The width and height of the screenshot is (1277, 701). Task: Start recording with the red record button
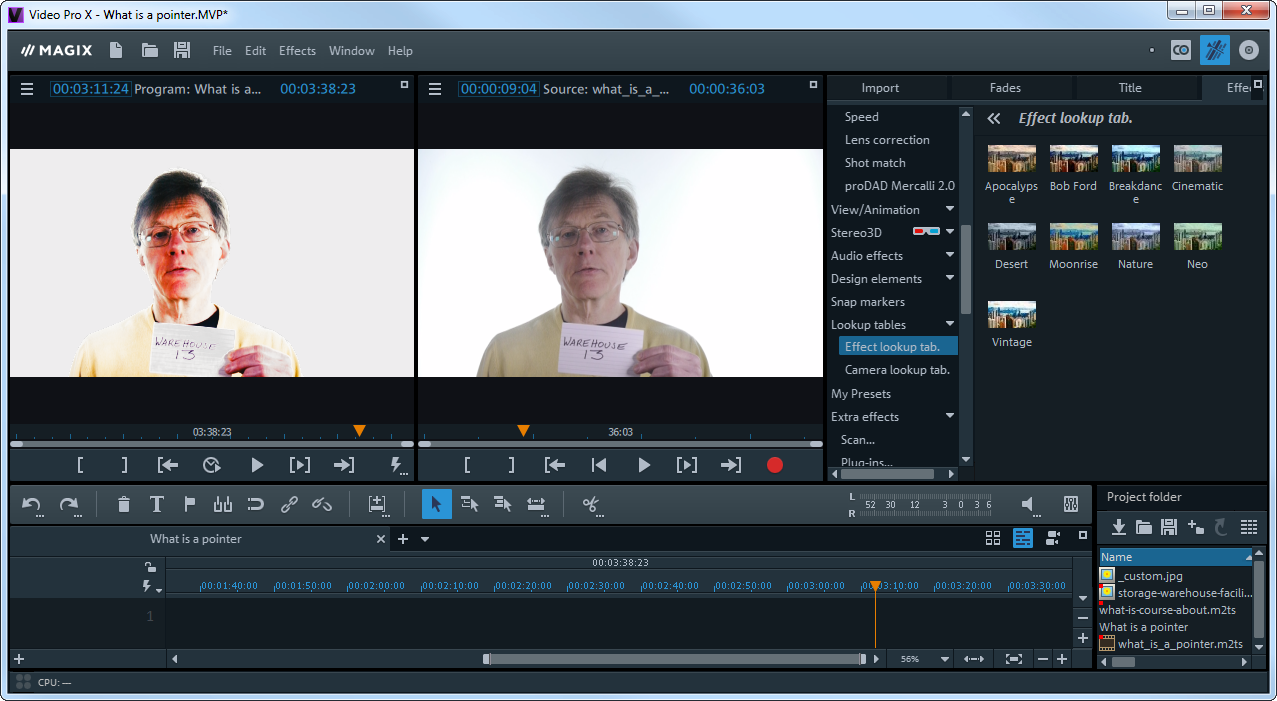775,464
